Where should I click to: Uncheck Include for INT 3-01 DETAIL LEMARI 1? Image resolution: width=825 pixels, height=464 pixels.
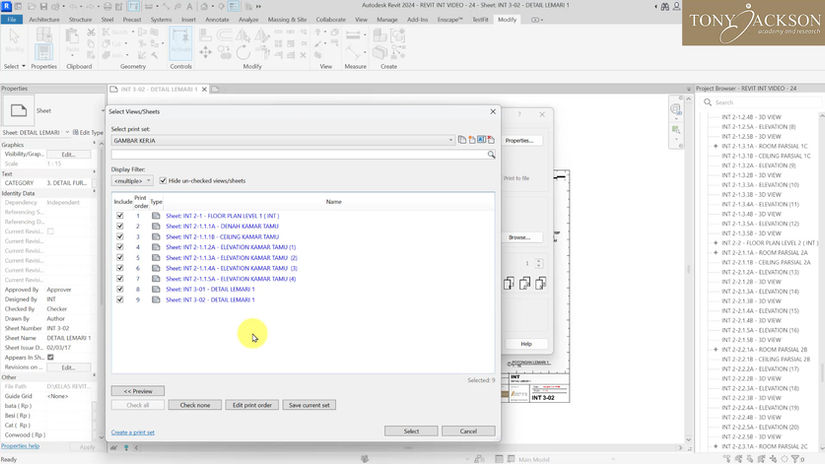120,289
